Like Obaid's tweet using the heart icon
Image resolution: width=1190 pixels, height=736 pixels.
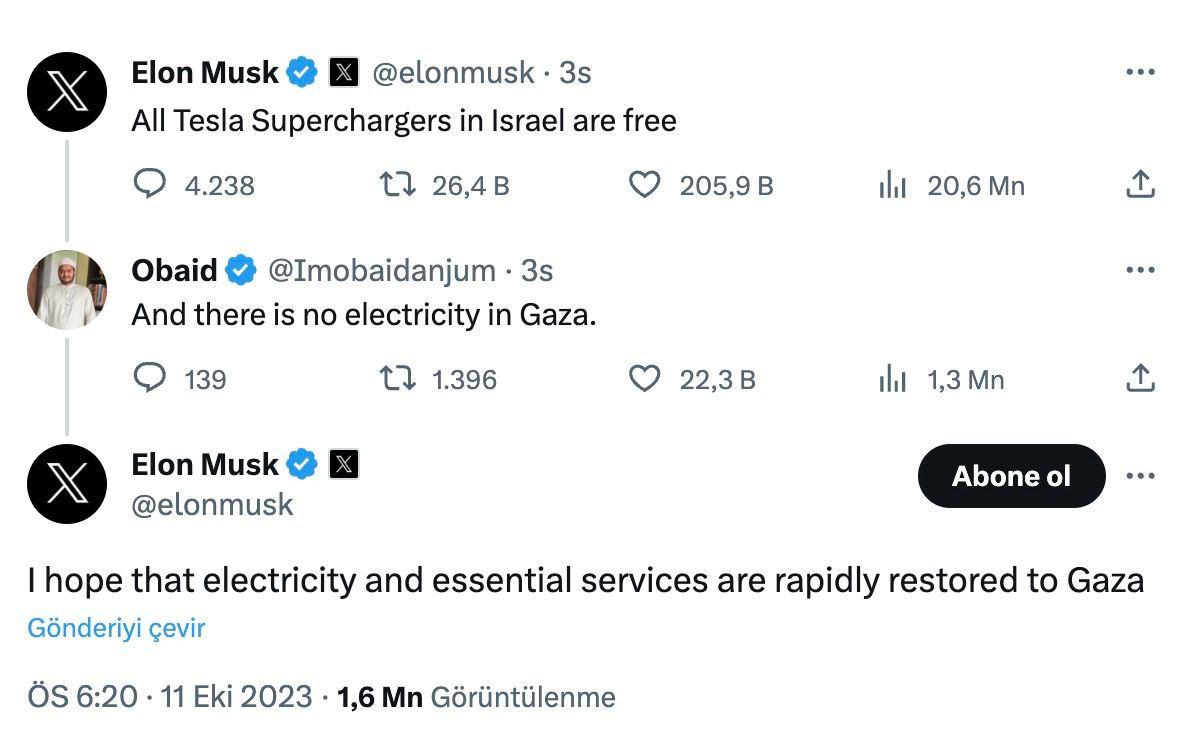(645, 379)
